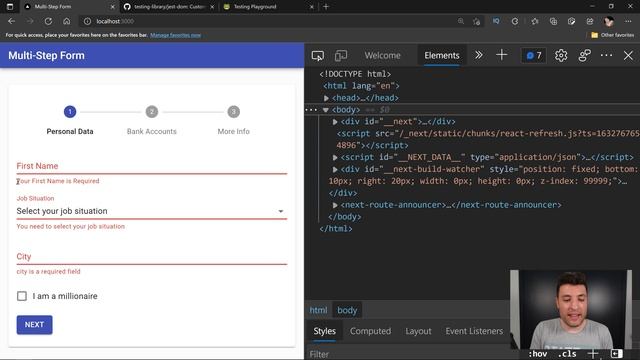Image resolution: width=640 pixels, height=360 pixels.
Task: Close the DevTools panel
Action: [x=628, y=56]
